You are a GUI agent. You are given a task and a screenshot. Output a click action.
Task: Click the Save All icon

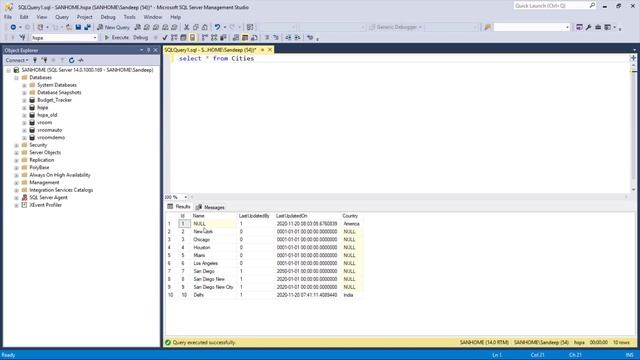click(x=87, y=27)
